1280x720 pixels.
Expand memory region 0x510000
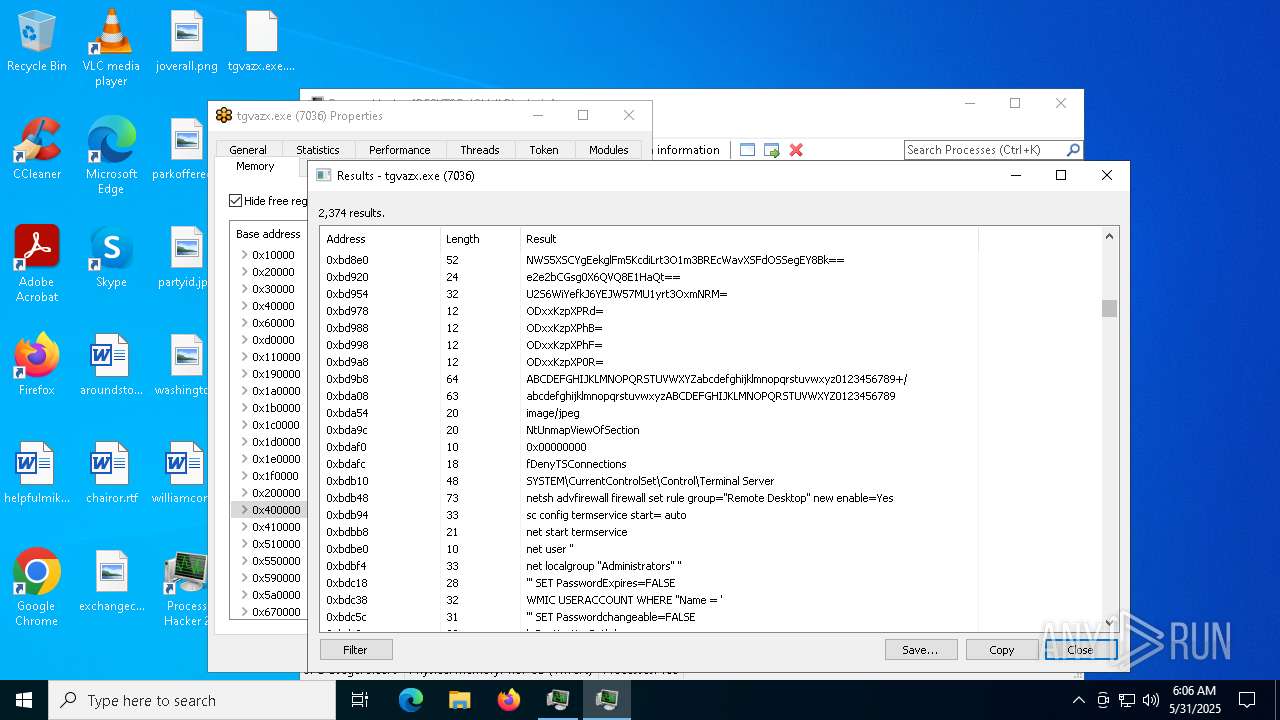245,544
